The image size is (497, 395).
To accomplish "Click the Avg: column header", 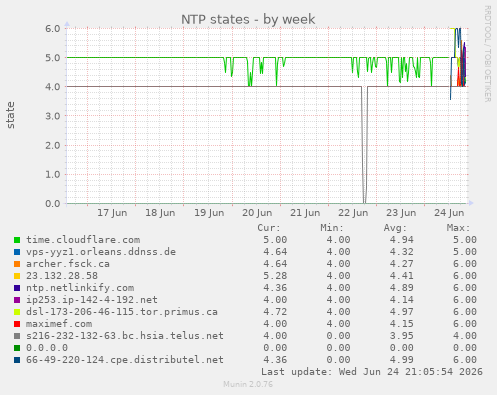I will (395, 228).
